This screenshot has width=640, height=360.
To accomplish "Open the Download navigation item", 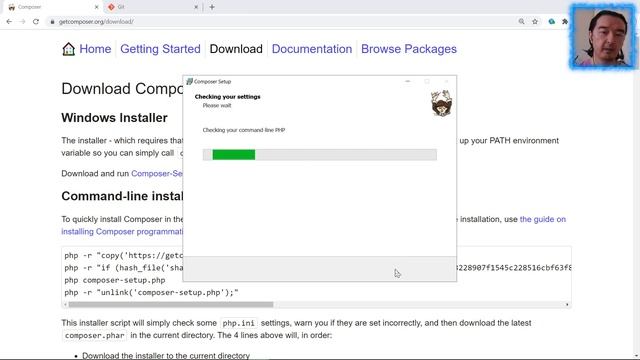I will 236,49.
